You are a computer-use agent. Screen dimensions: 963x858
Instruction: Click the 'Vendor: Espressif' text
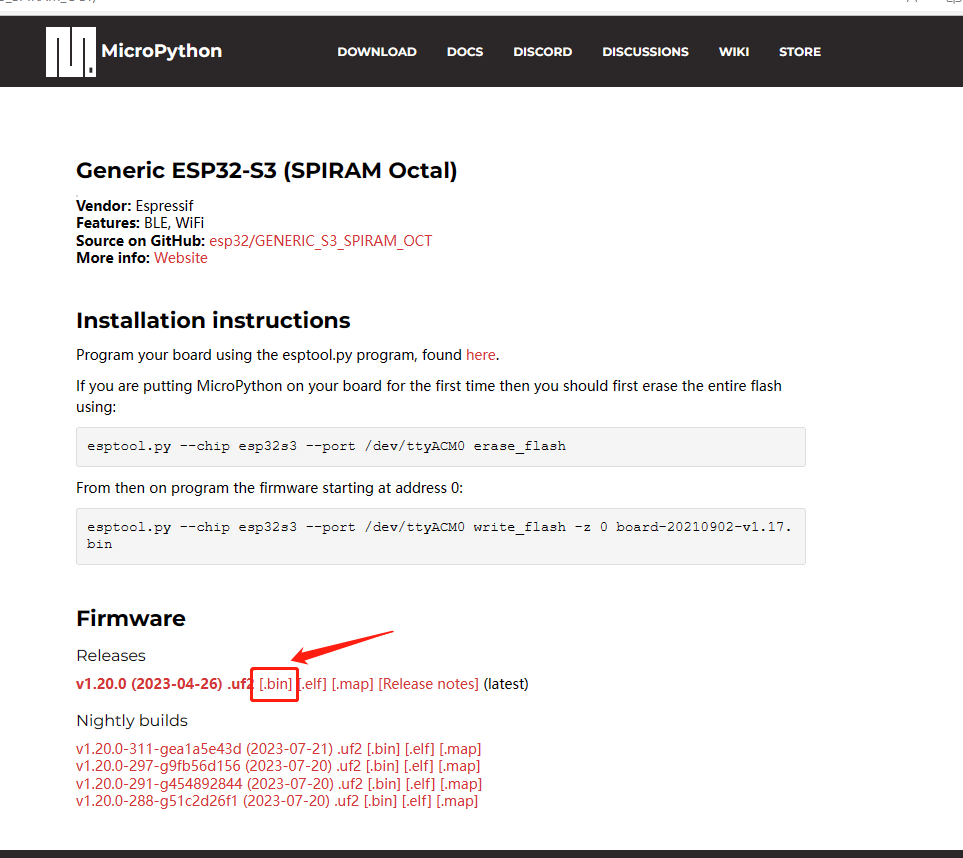pyautogui.click(x=135, y=206)
